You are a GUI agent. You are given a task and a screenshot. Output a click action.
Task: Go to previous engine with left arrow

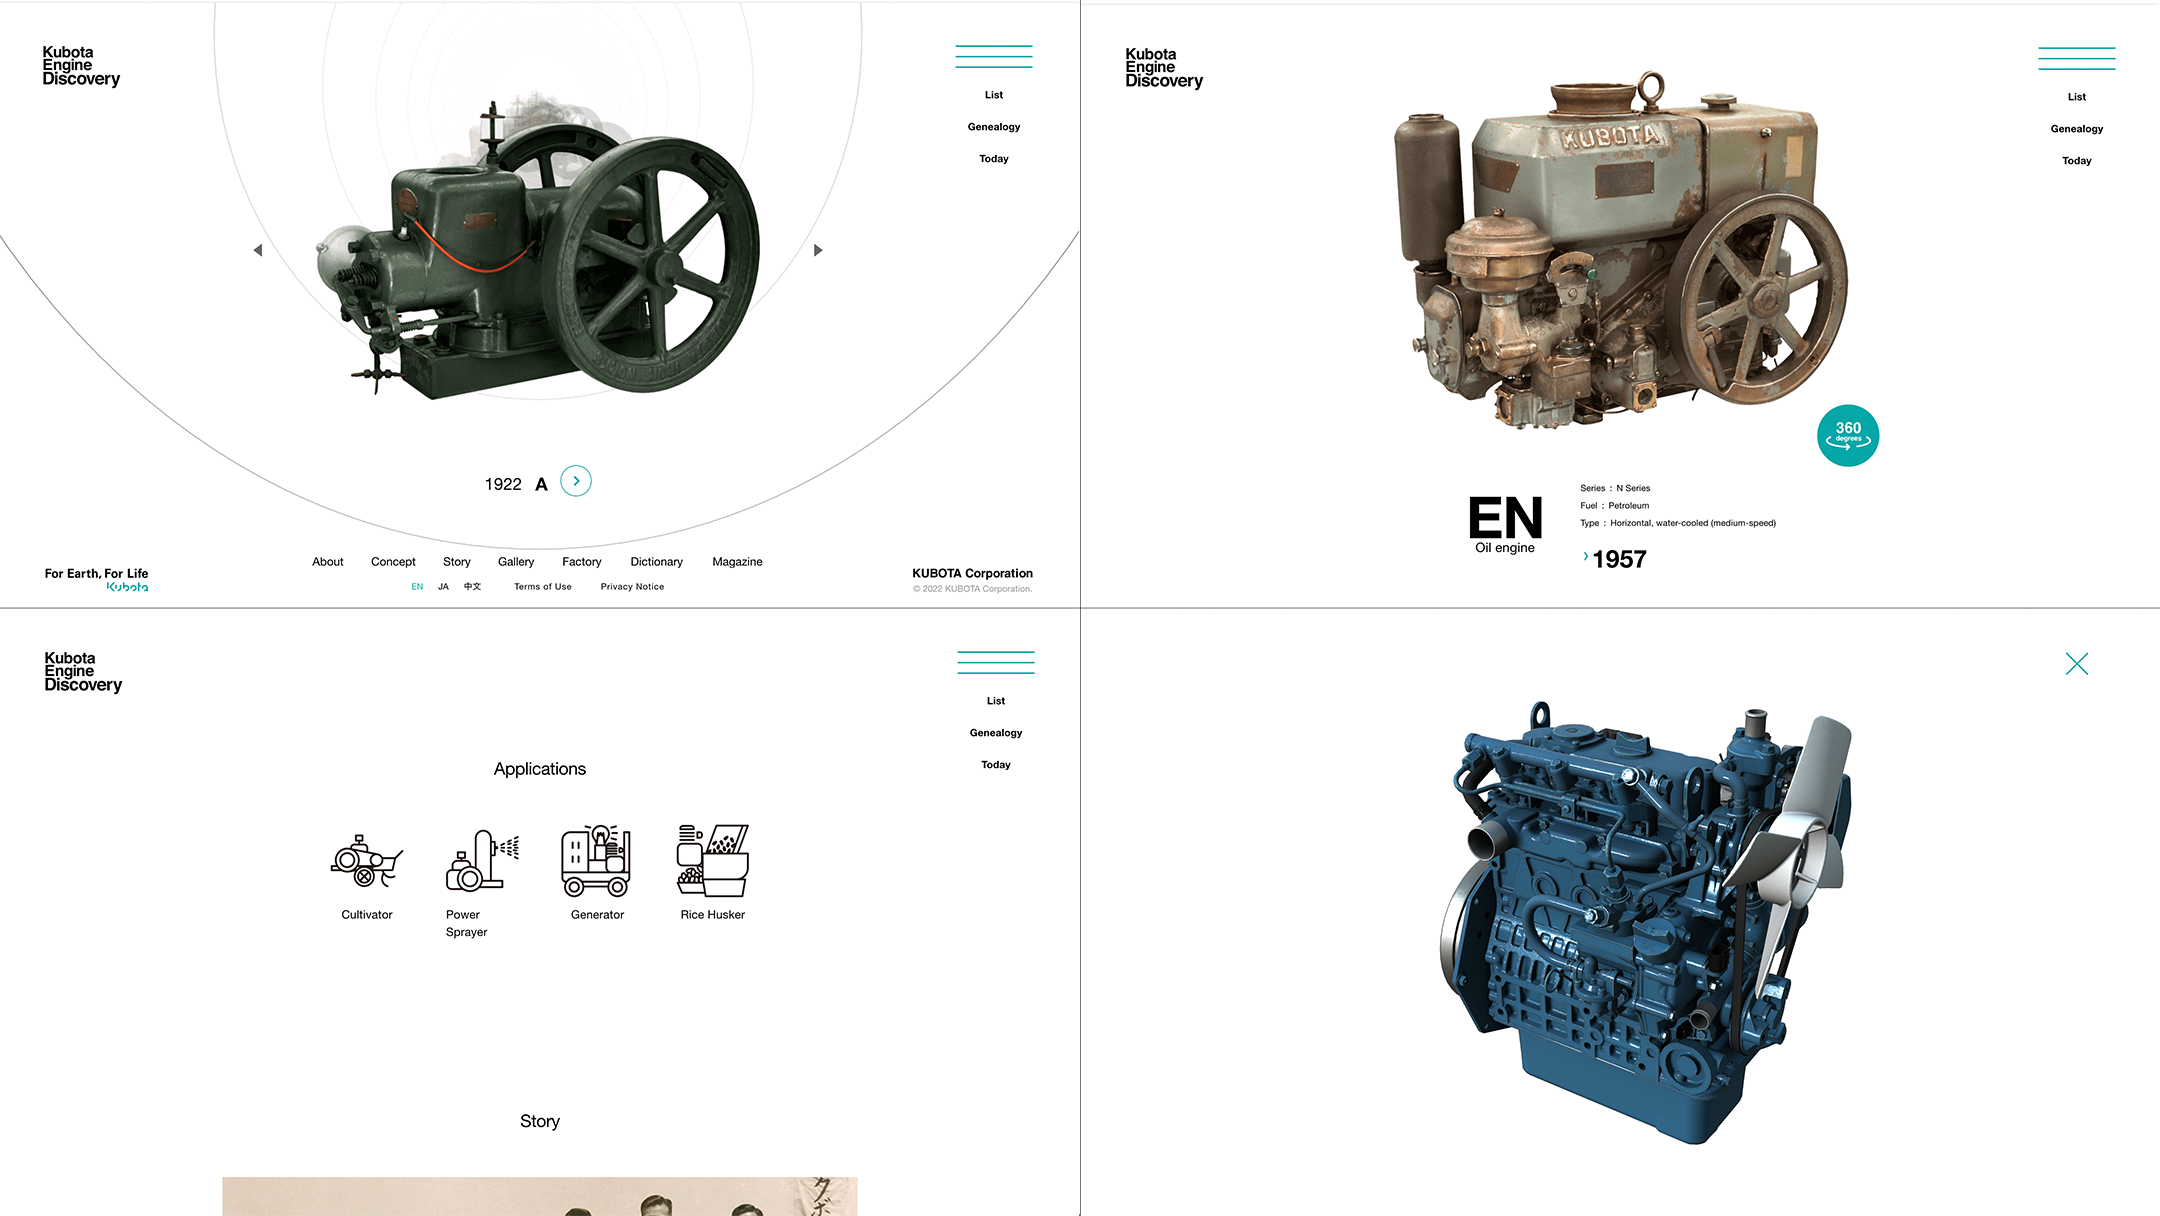point(258,250)
